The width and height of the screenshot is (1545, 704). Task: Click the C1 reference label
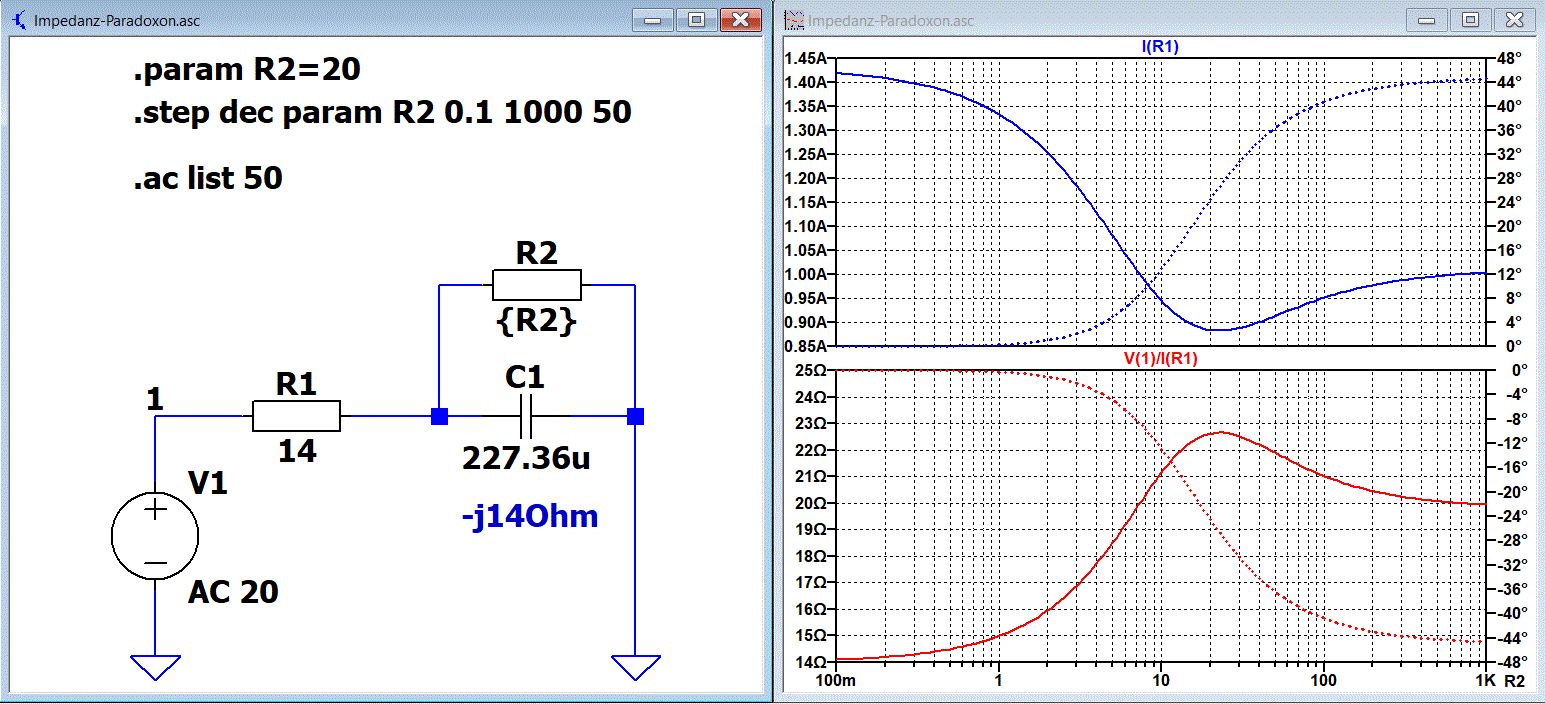coord(525,377)
